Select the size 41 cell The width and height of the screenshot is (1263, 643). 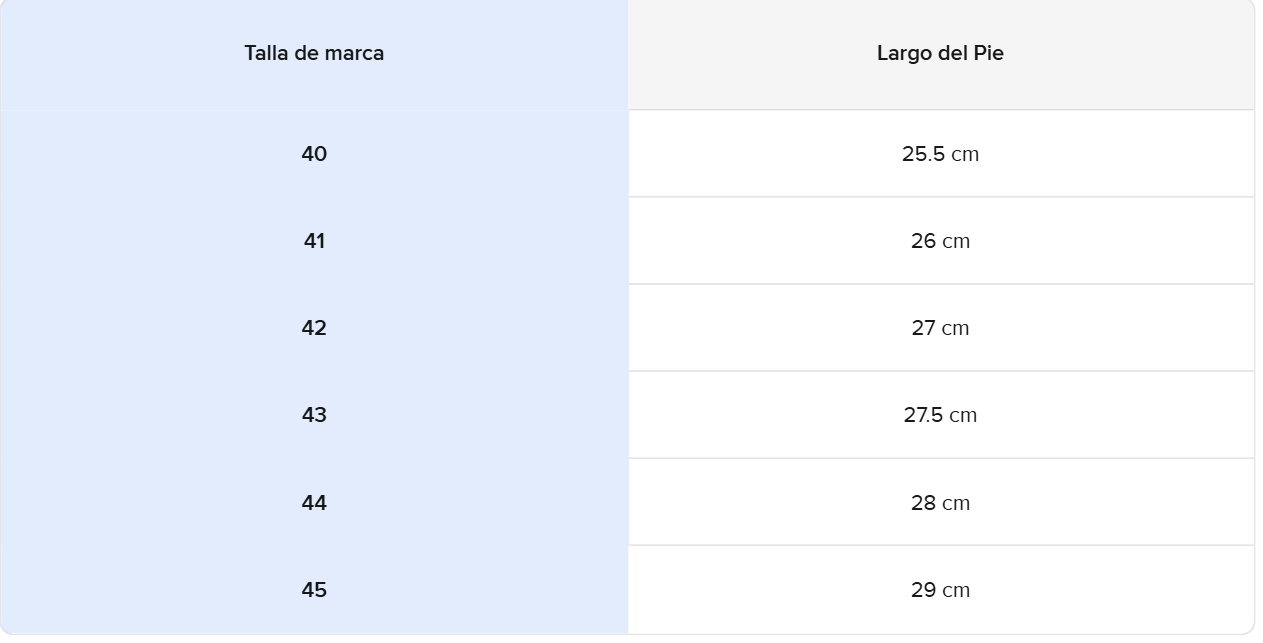[x=314, y=241]
